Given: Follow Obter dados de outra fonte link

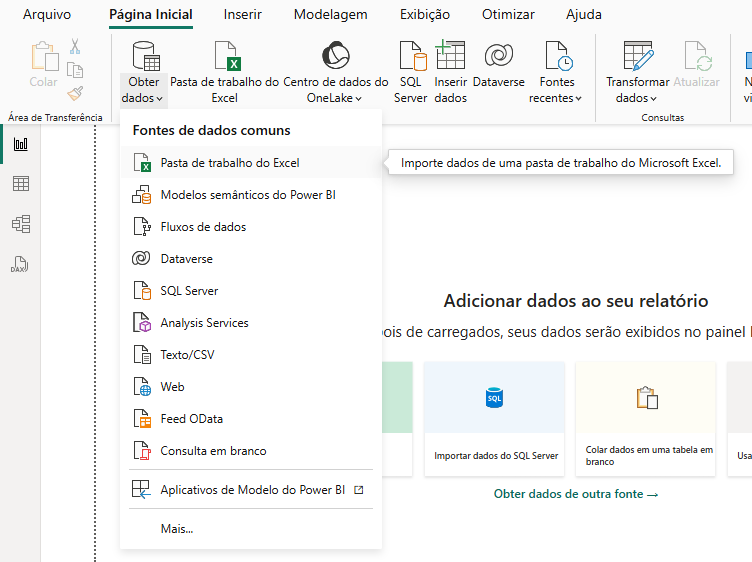Looking at the screenshot, I should tap(576, 494).
